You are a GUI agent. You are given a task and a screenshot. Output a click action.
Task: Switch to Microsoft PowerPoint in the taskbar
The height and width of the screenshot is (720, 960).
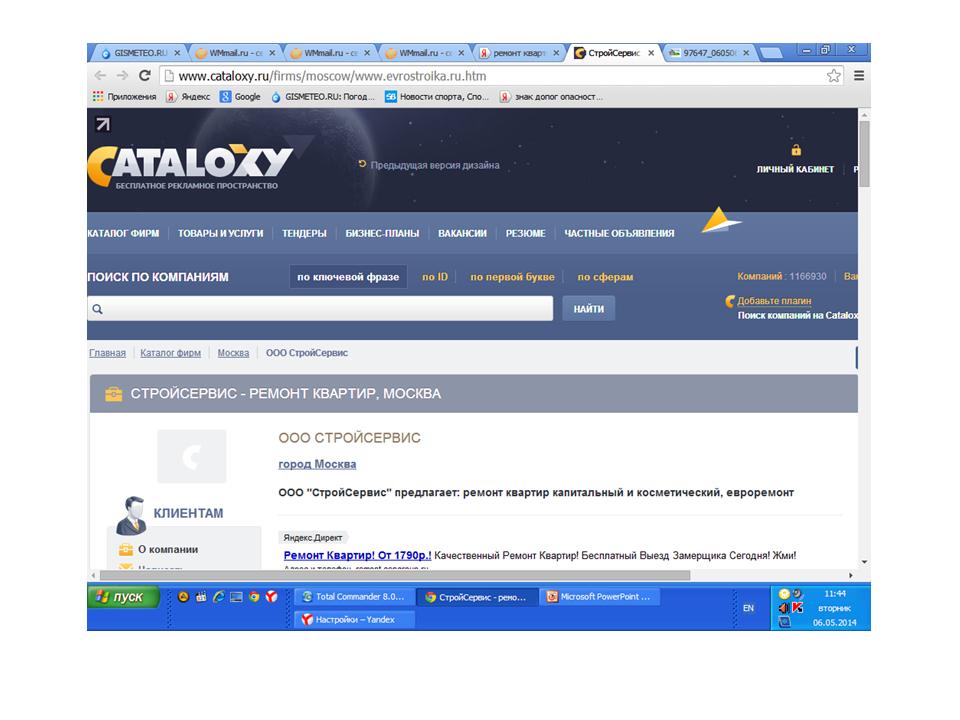pos(601,597)
